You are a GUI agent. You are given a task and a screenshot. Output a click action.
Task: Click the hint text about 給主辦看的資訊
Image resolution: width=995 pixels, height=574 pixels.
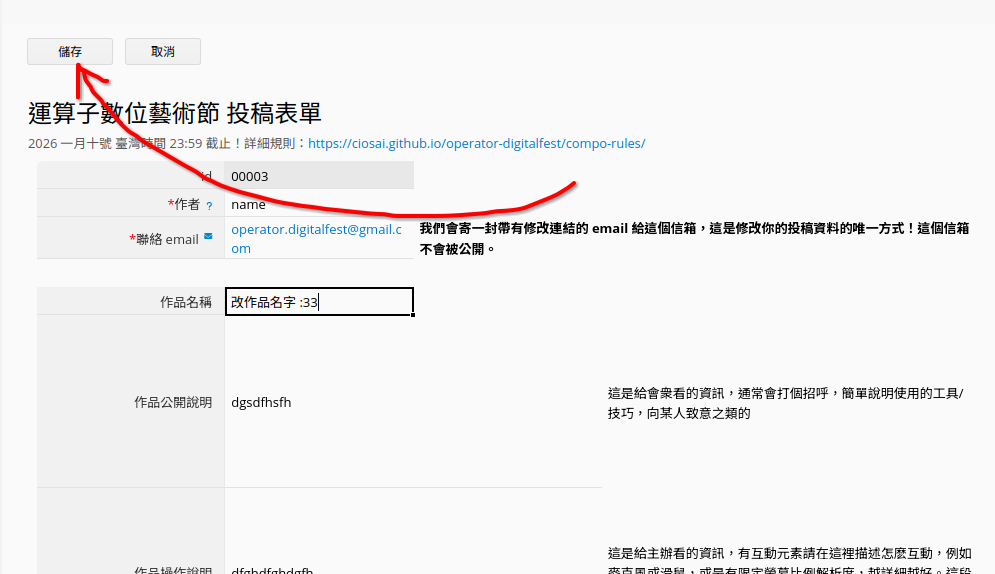pos(789,559)
